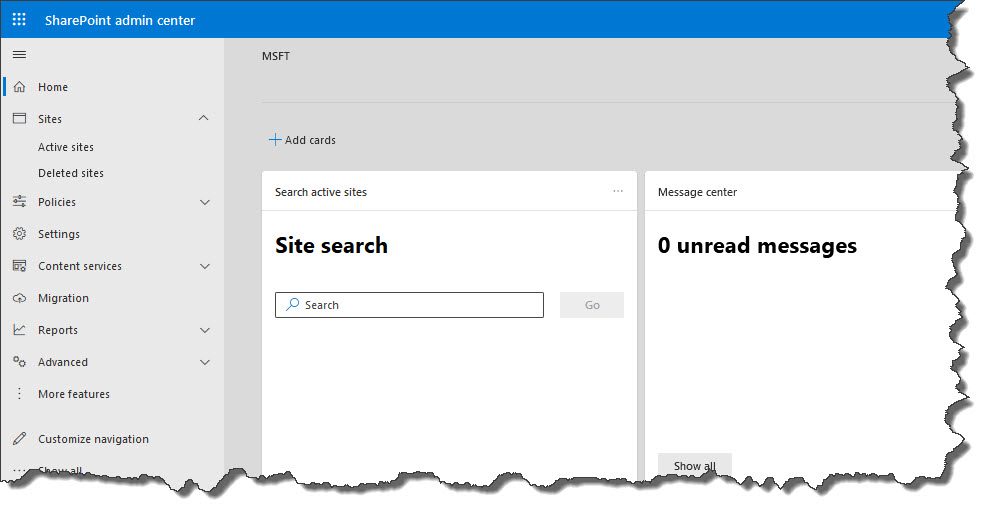Expand the Content services chevron
Screen dimensions: 992x513
click(205, 266)
